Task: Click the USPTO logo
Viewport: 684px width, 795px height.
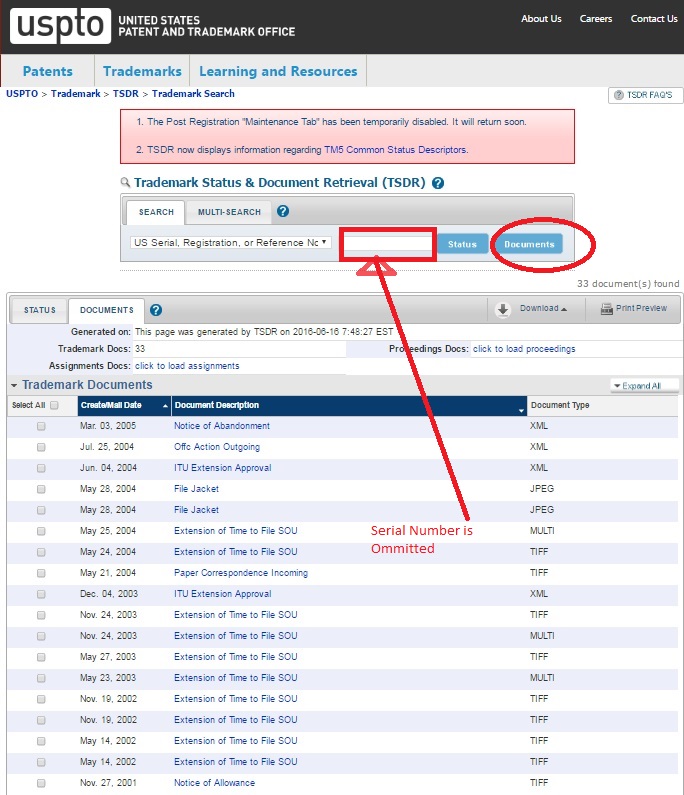Action: (59, 25)
